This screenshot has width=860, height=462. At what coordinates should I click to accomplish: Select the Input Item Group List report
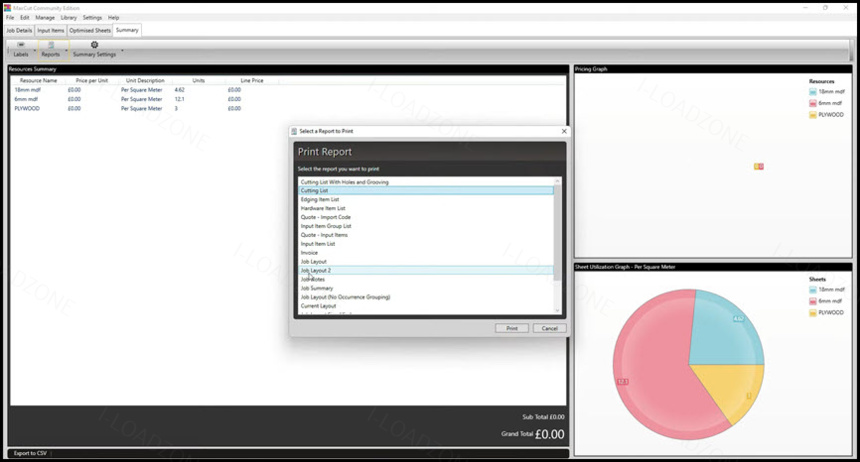click(426, 226)
